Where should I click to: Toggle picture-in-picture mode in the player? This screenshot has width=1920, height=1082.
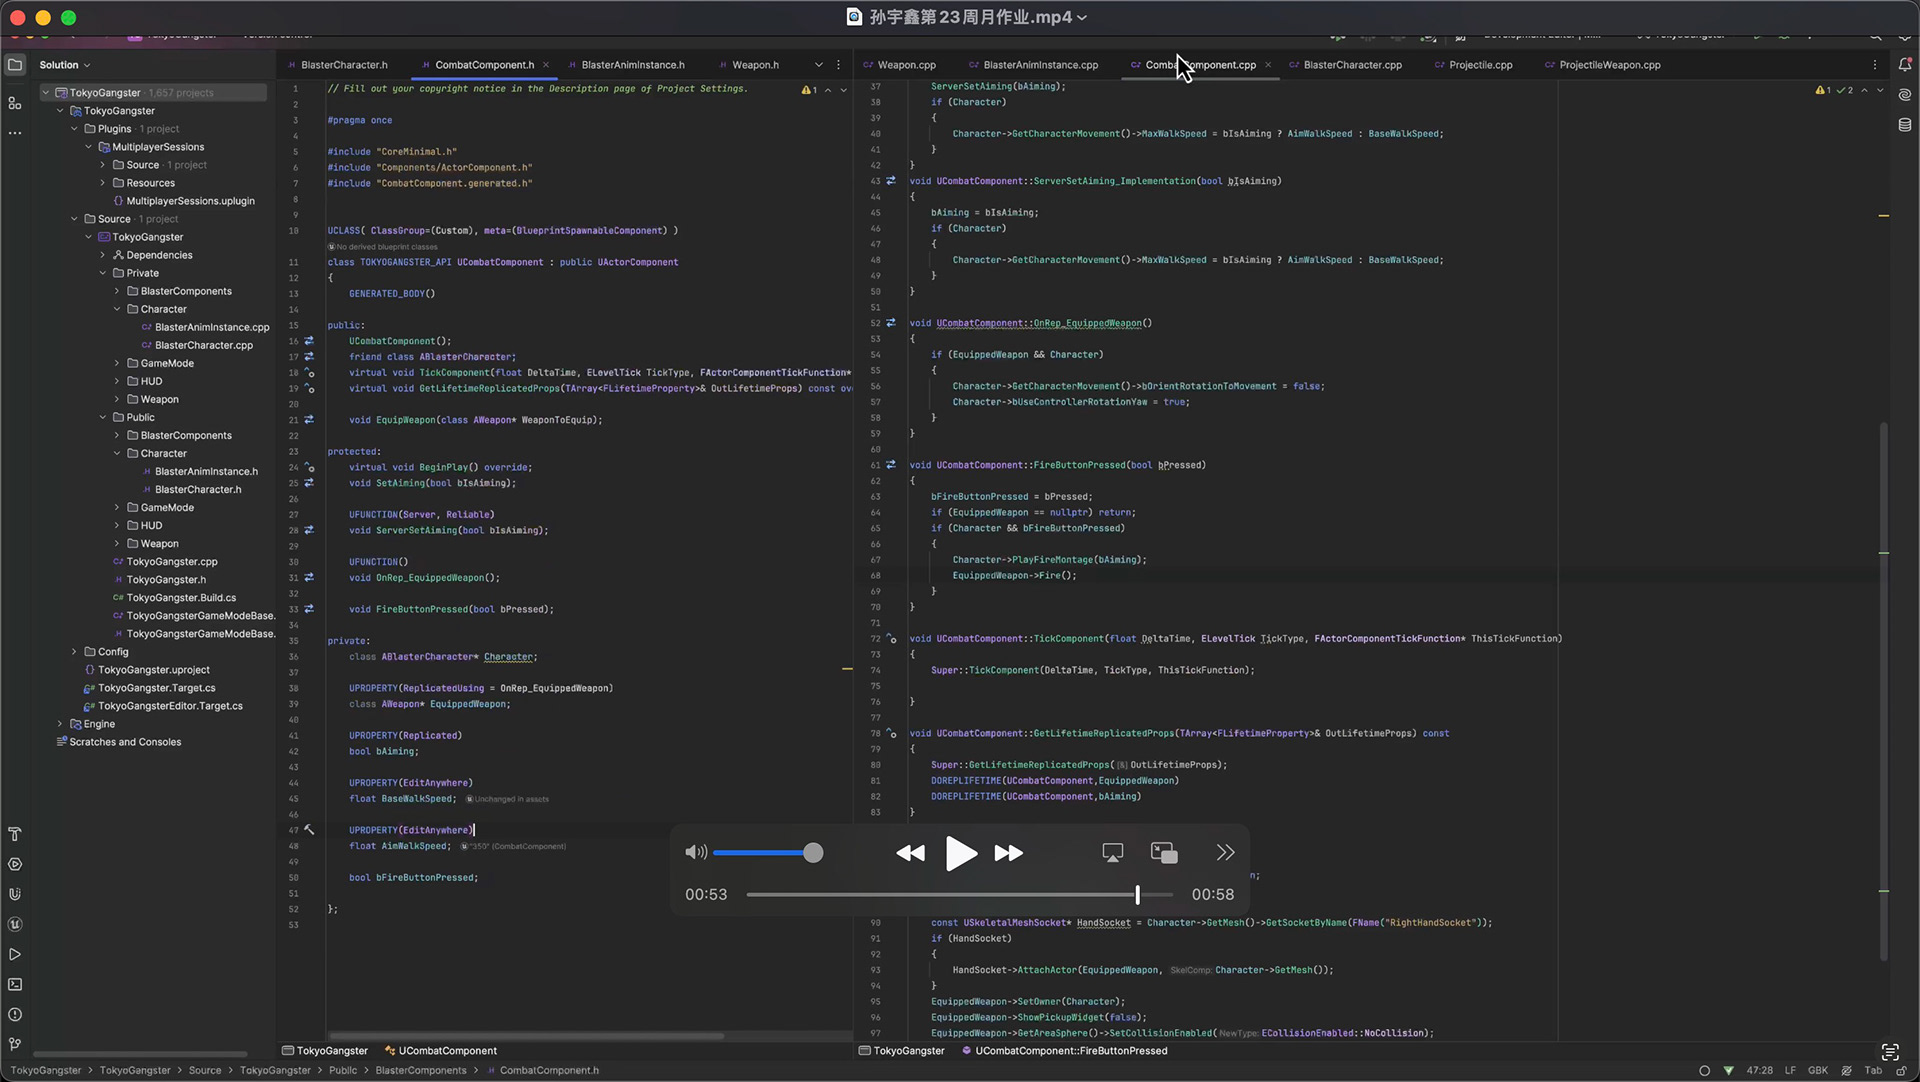[1164, 853]
